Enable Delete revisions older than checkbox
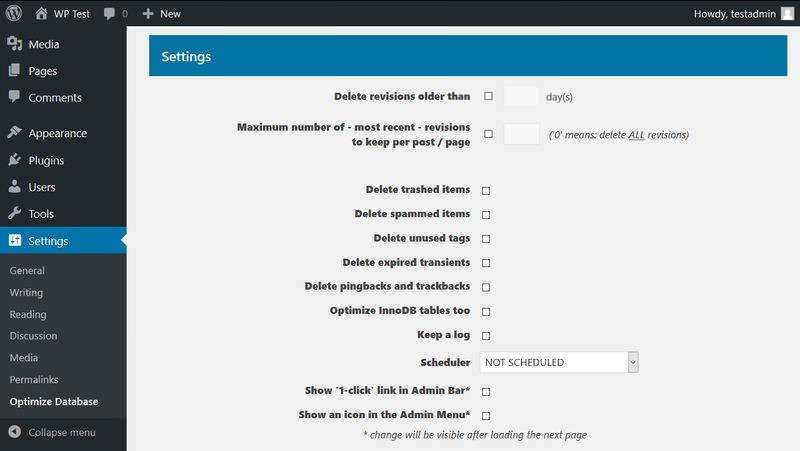Screen dimensions: 800x451 click(488, 96)
